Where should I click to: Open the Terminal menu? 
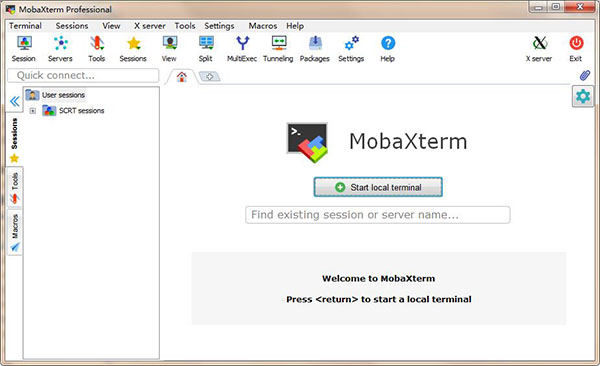25,26
